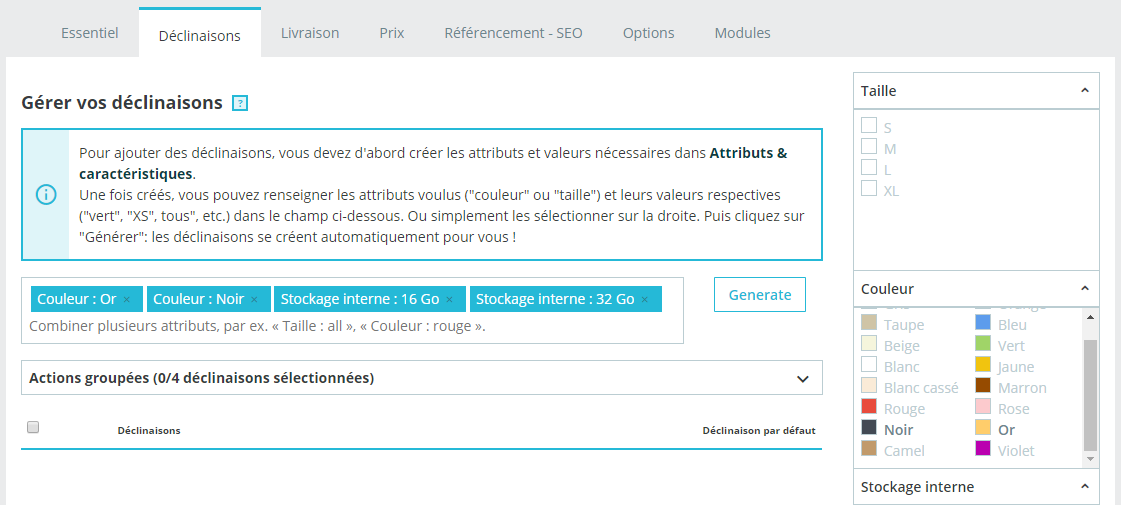Select the Bleu color swatch
This screenshot has height=505, width=1121.
pos(983,322)
